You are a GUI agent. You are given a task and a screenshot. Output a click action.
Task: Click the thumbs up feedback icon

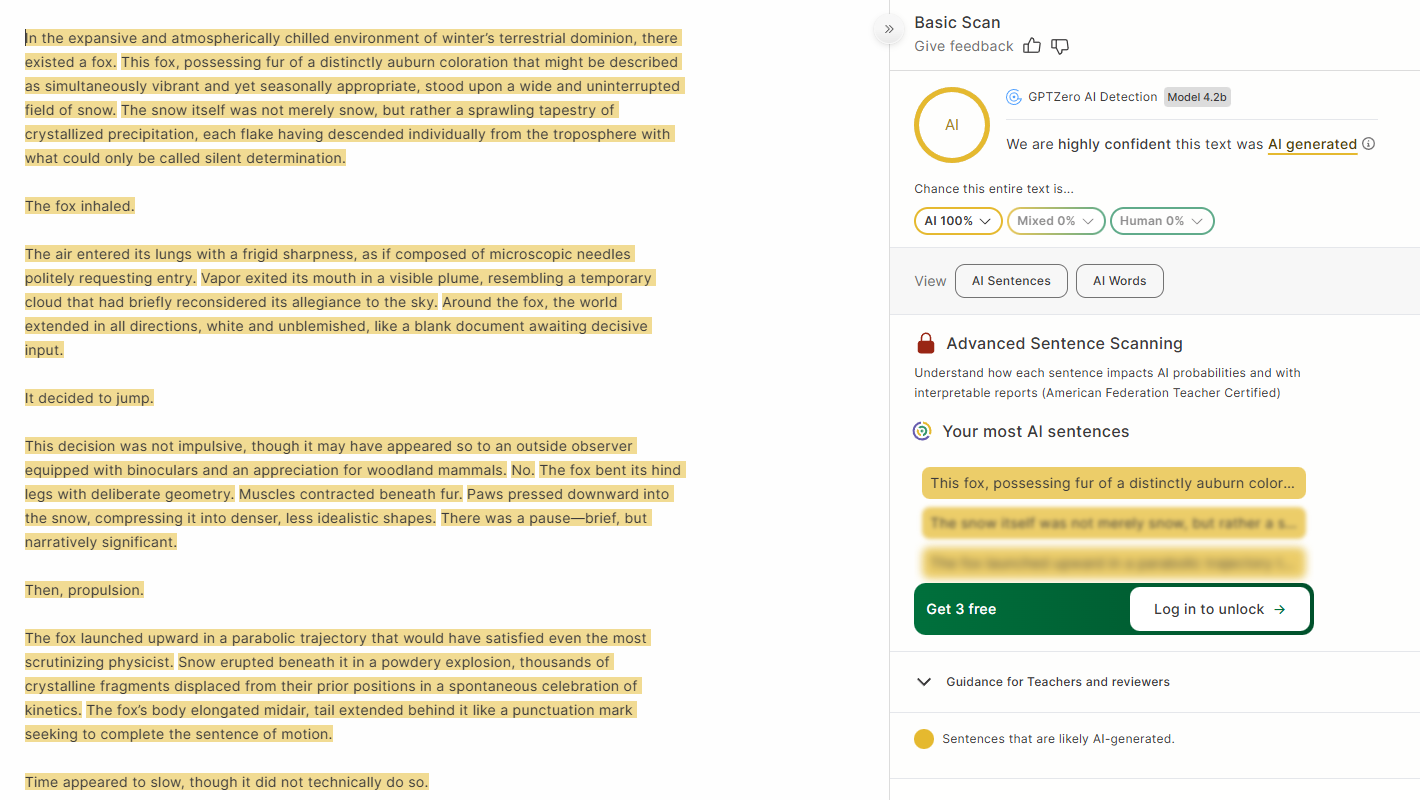click(x=1032, y=46)
